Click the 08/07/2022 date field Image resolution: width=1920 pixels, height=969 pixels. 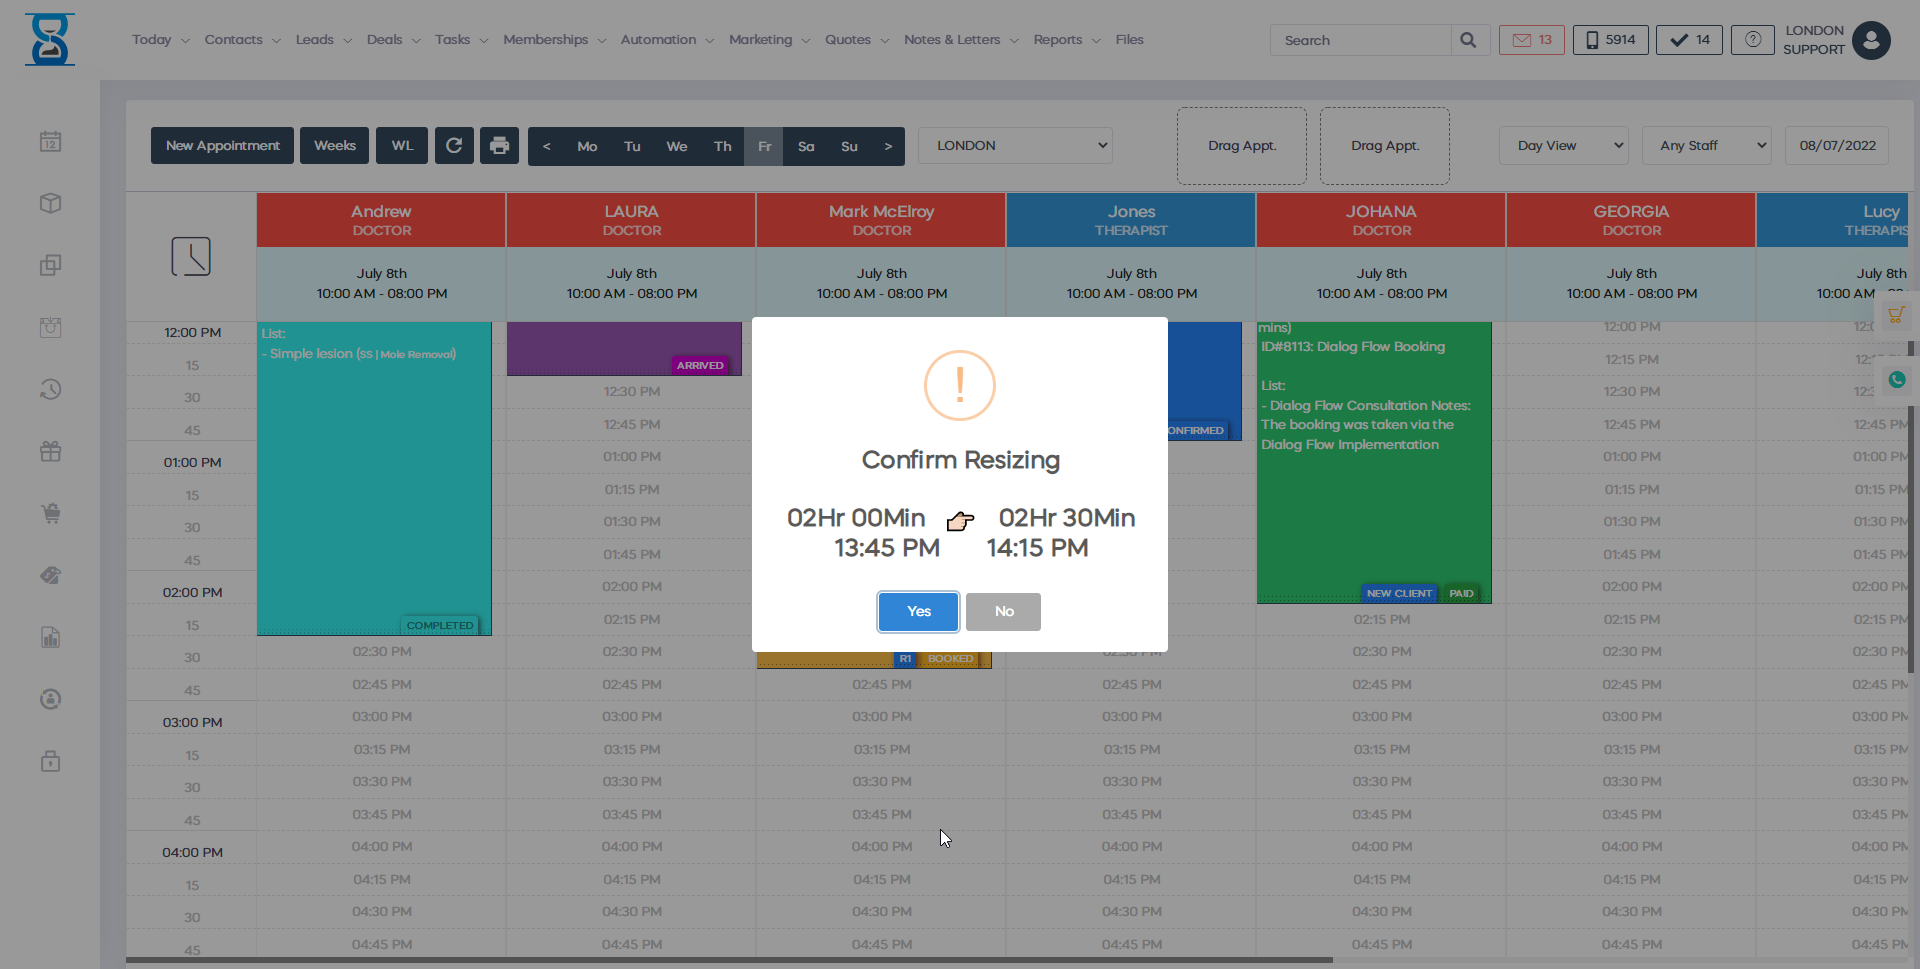coord(1836,145)
